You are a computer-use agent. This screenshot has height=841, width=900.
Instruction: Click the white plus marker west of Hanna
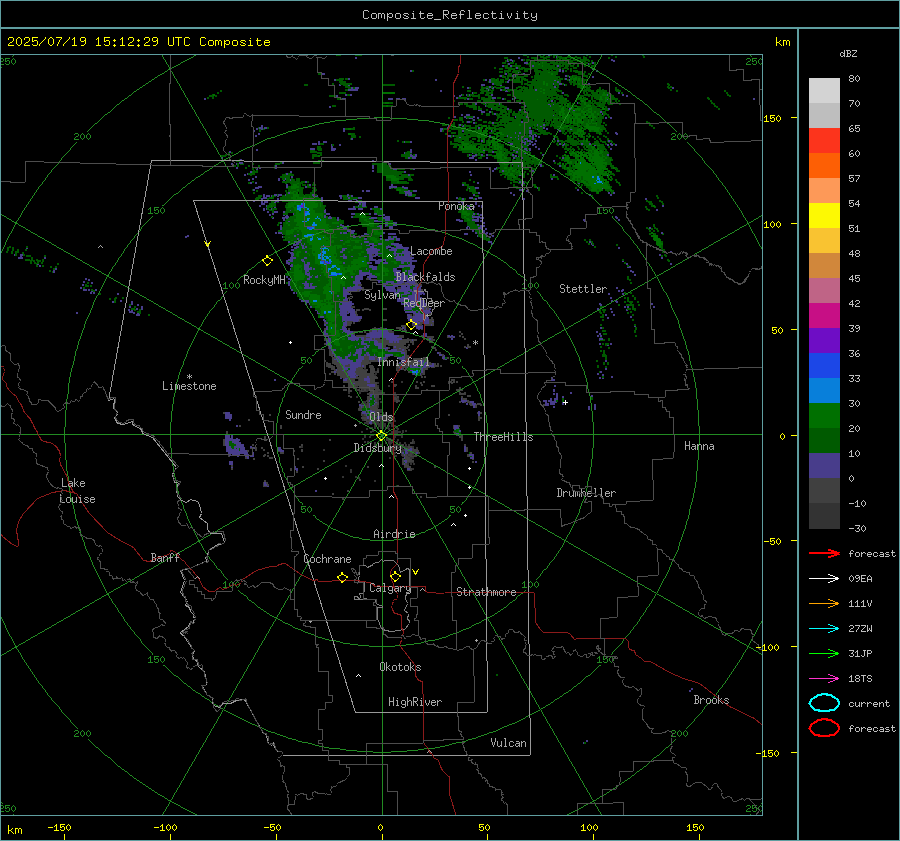(x=565, y=402)
